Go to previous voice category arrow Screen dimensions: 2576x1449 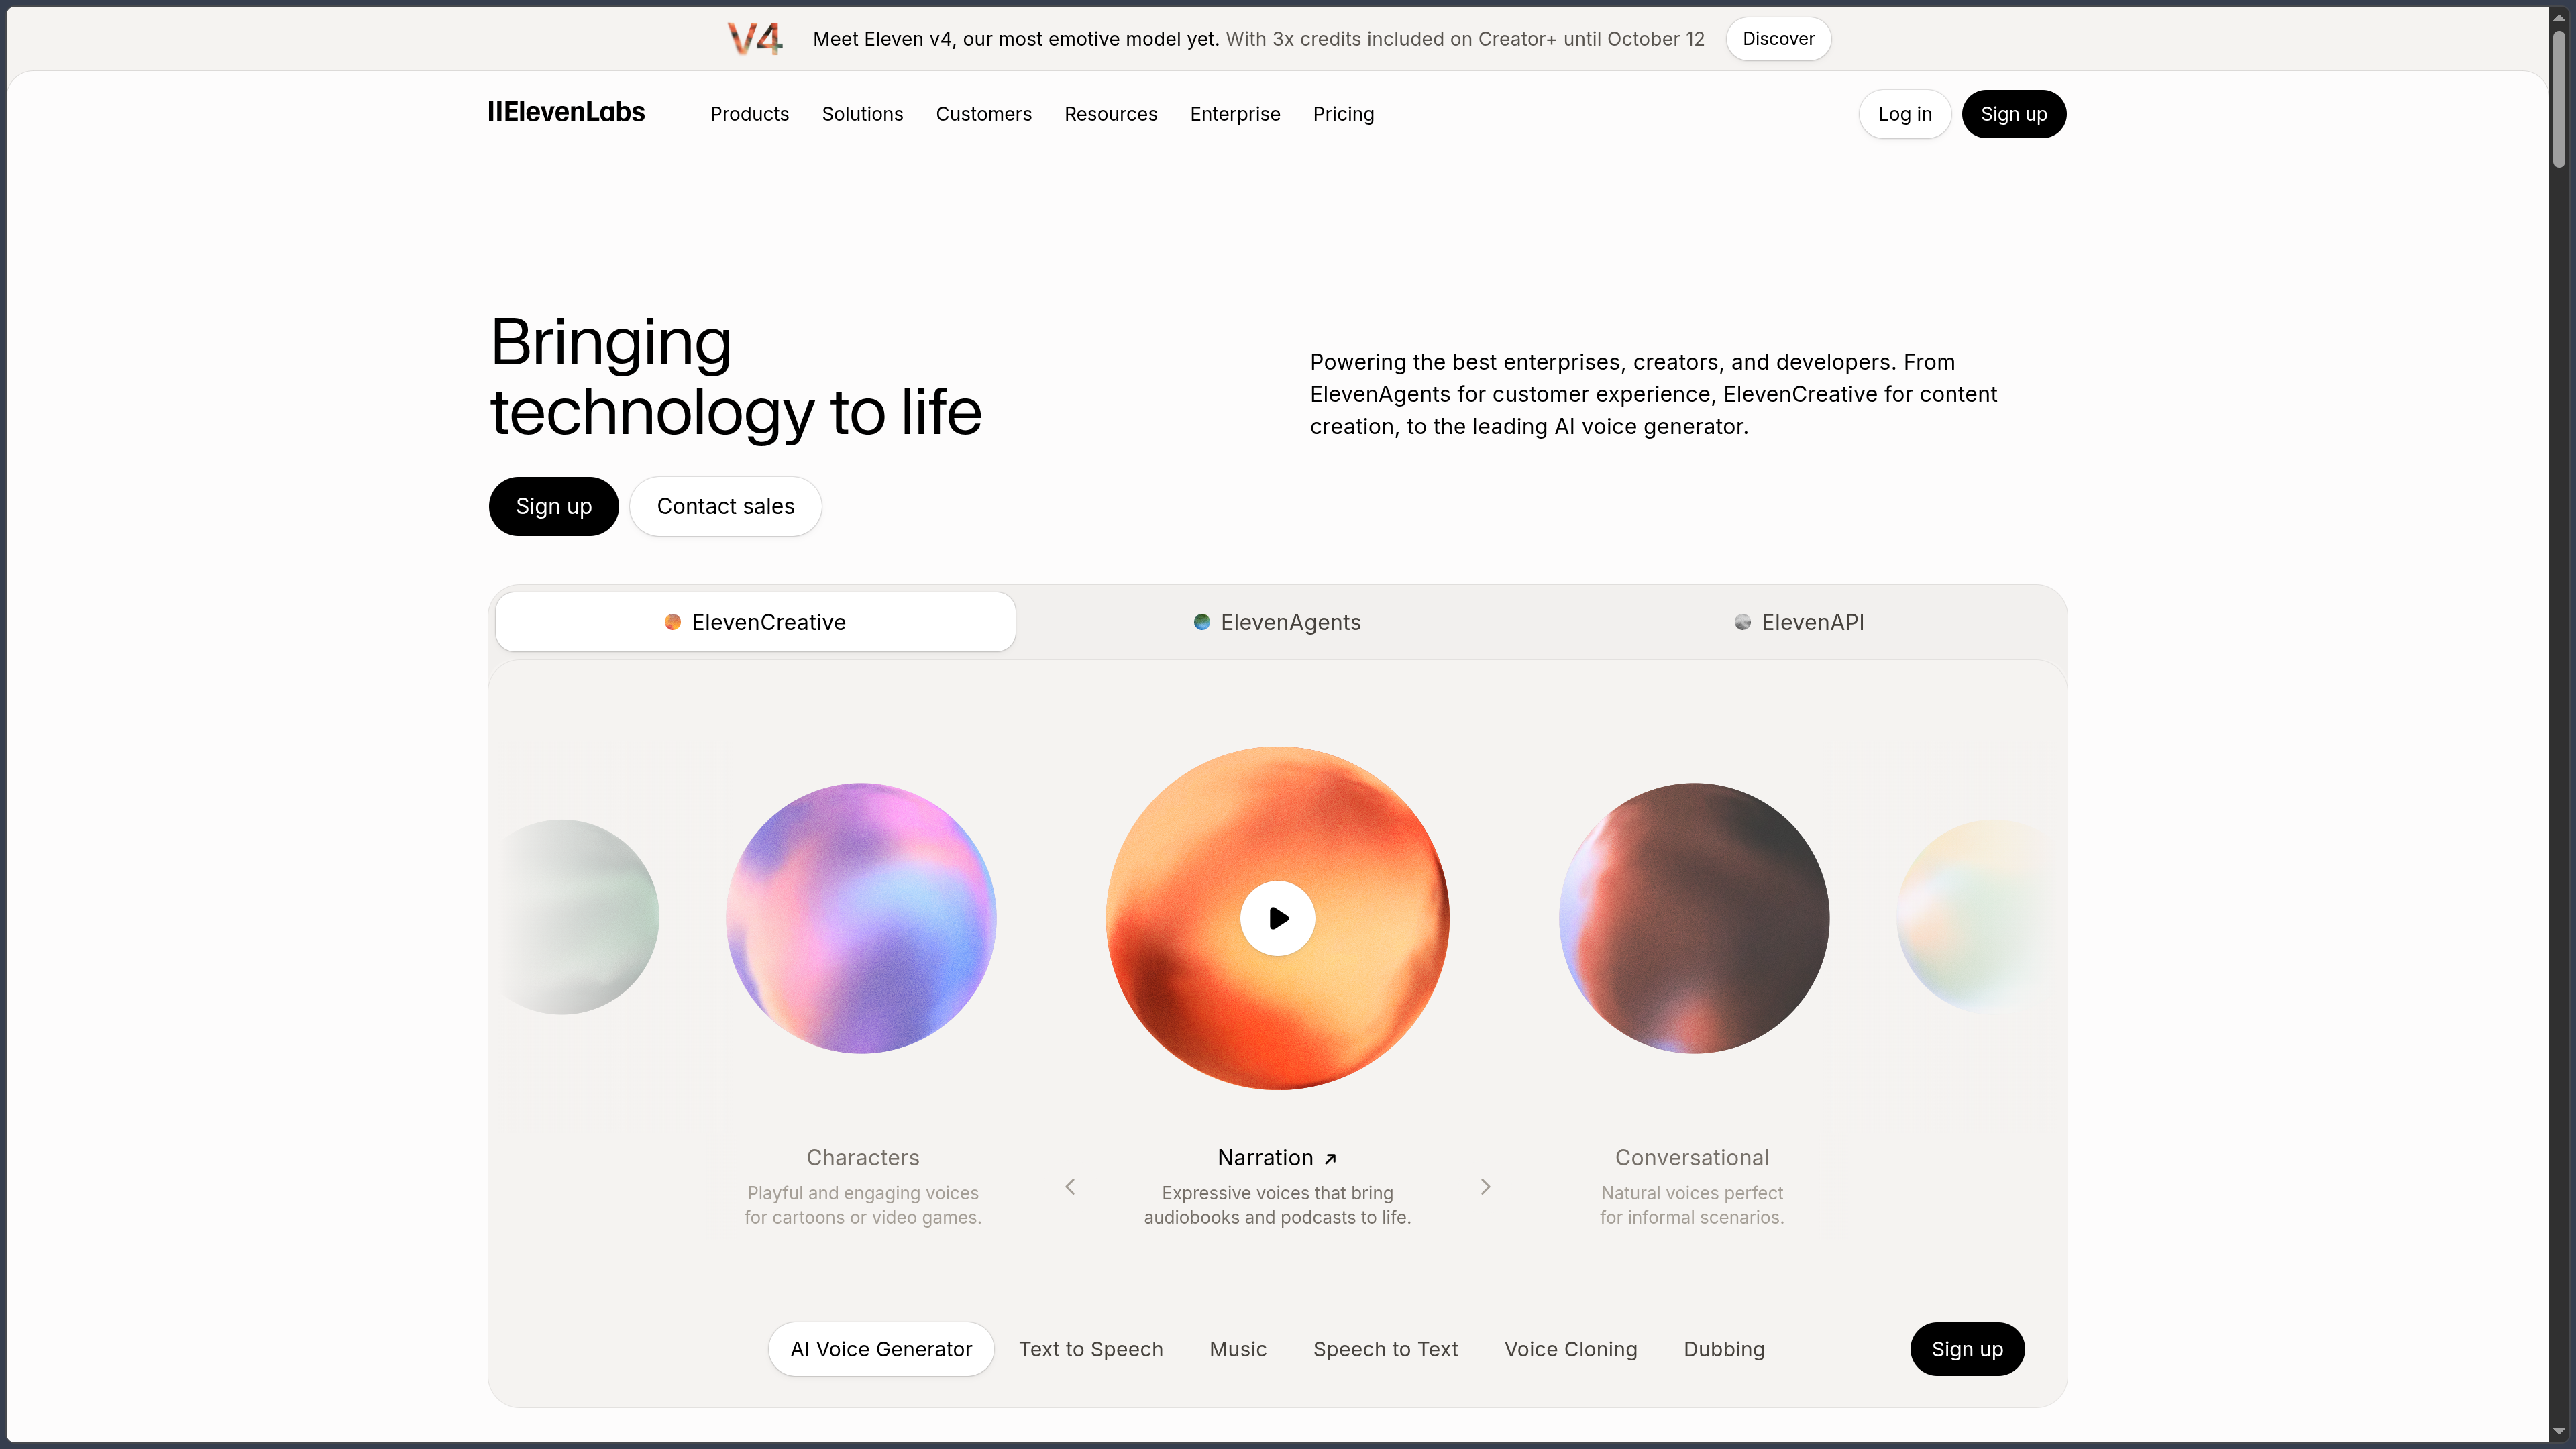coord(1070,1187)
